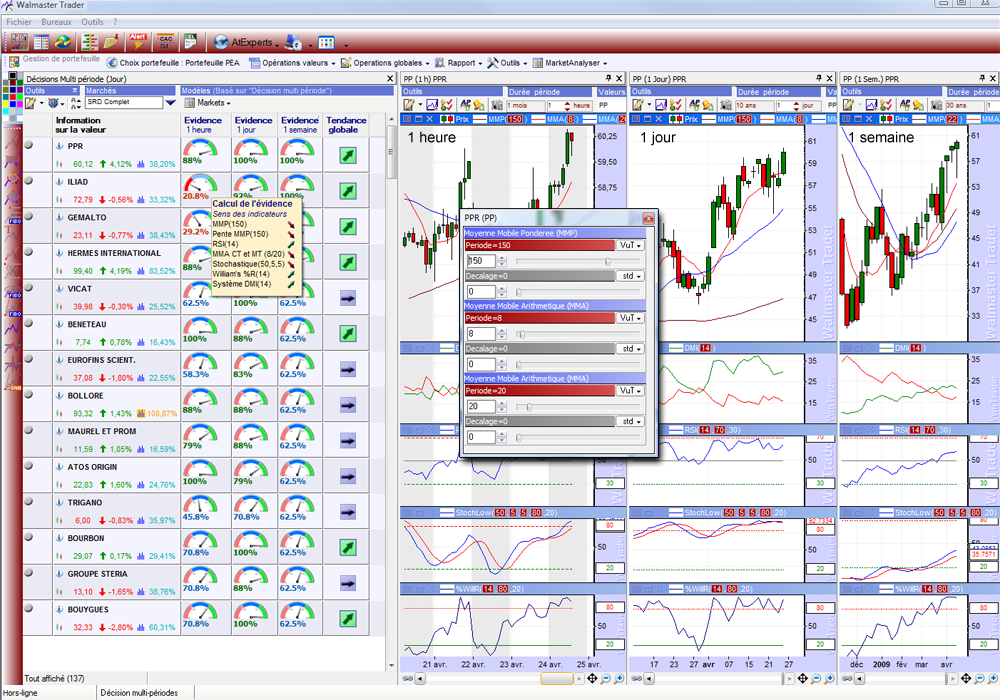This screenshot has height=700, width=1000.
Task: Click the green spreadsheet icon in the main toolbar
Action: point(190,42)
